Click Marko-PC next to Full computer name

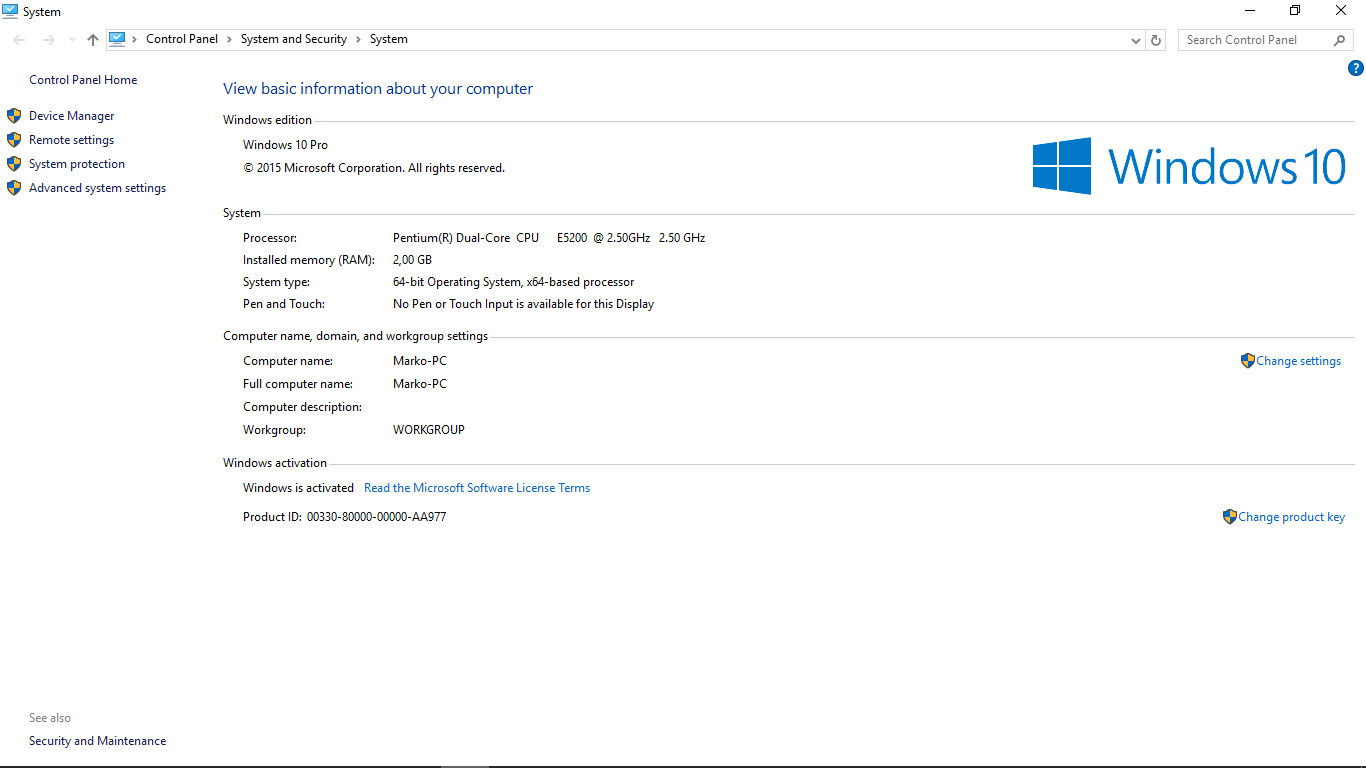(420, 384)
